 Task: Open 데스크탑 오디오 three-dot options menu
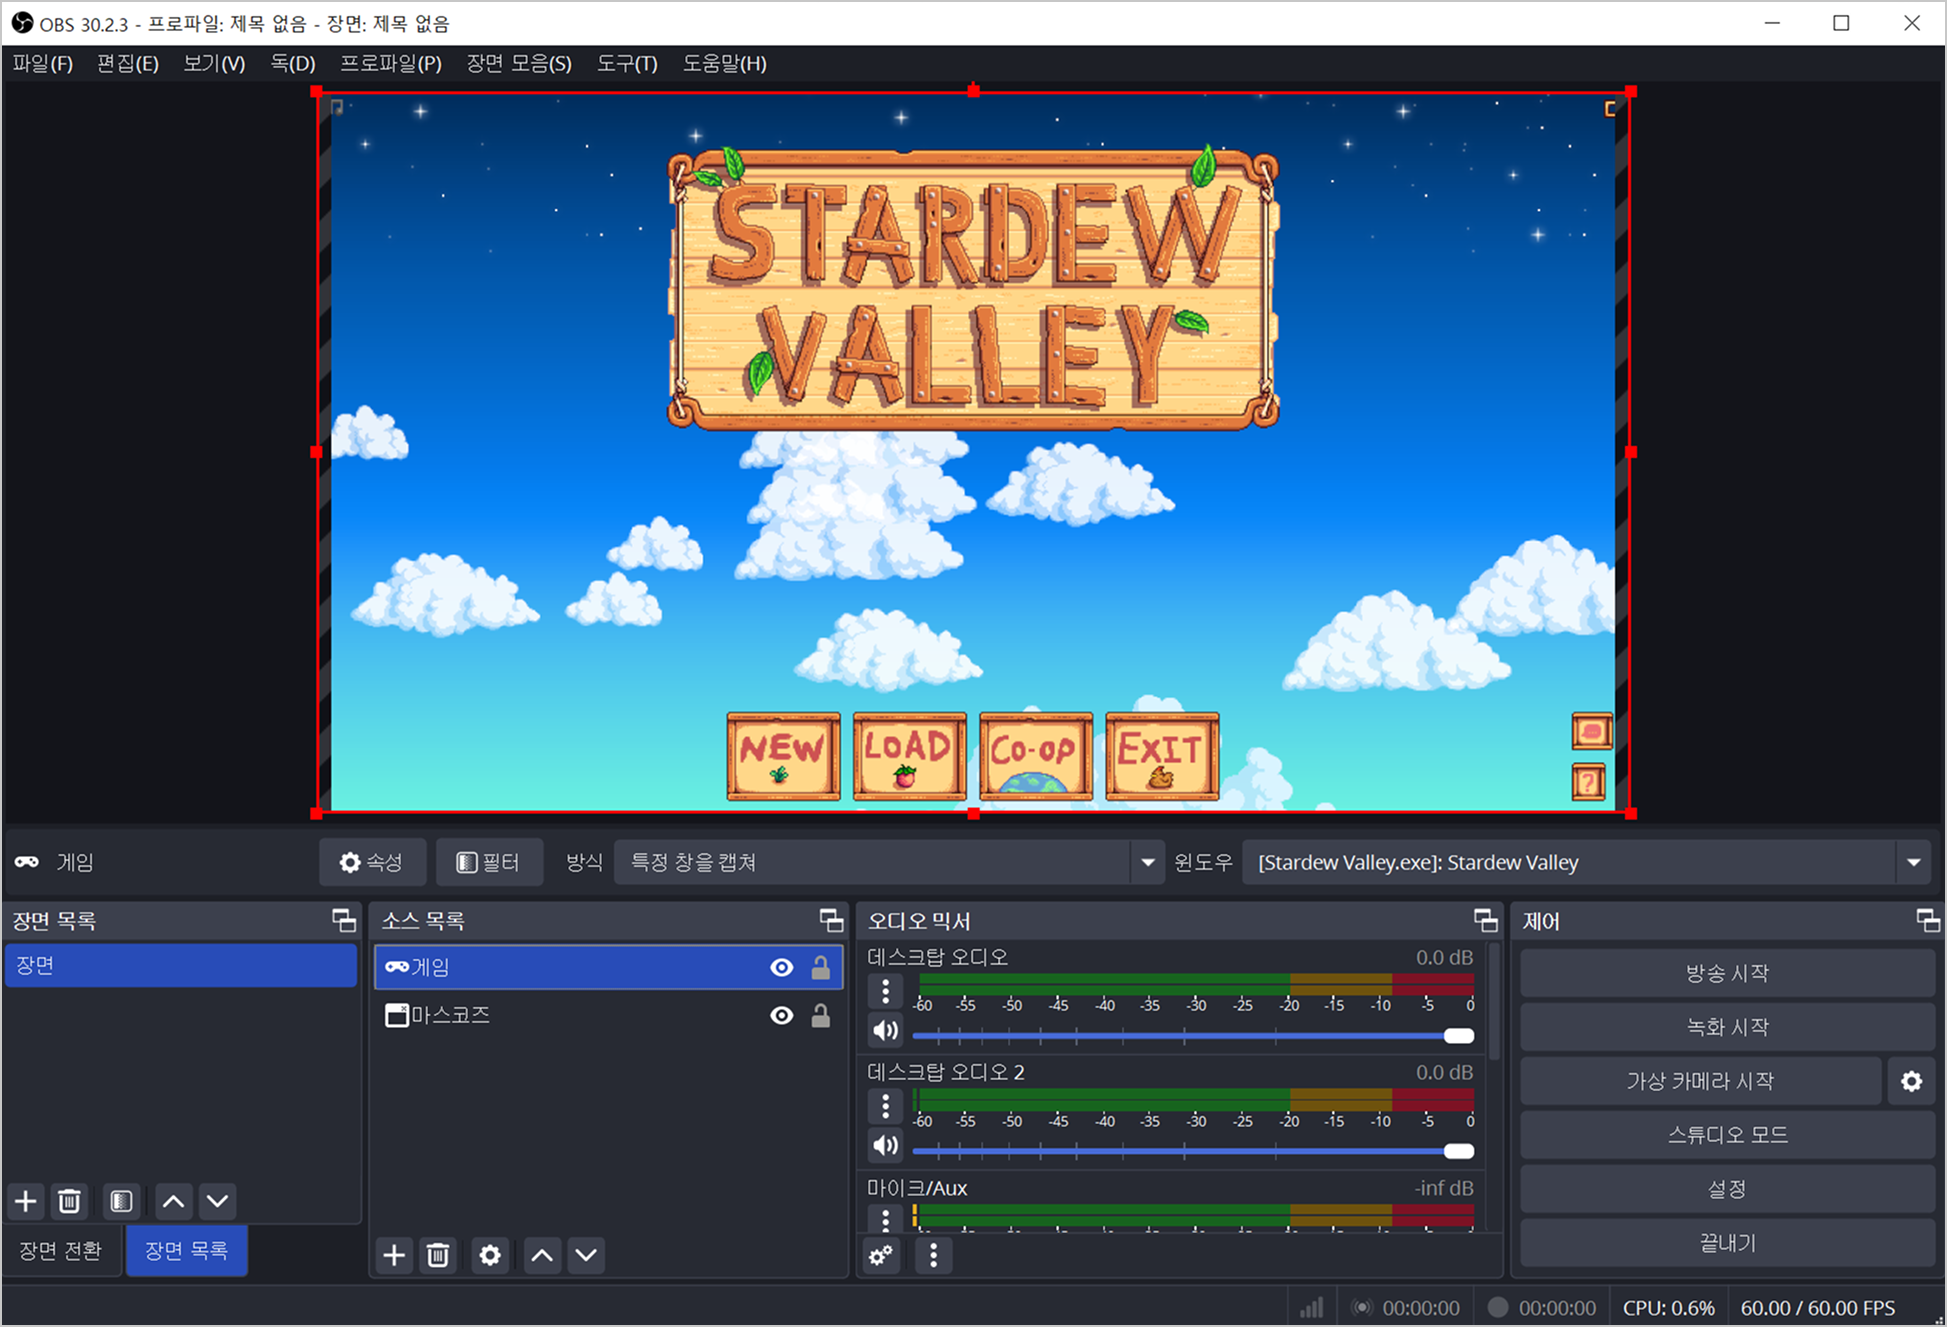pyautogui.click(x=885, y=991)
